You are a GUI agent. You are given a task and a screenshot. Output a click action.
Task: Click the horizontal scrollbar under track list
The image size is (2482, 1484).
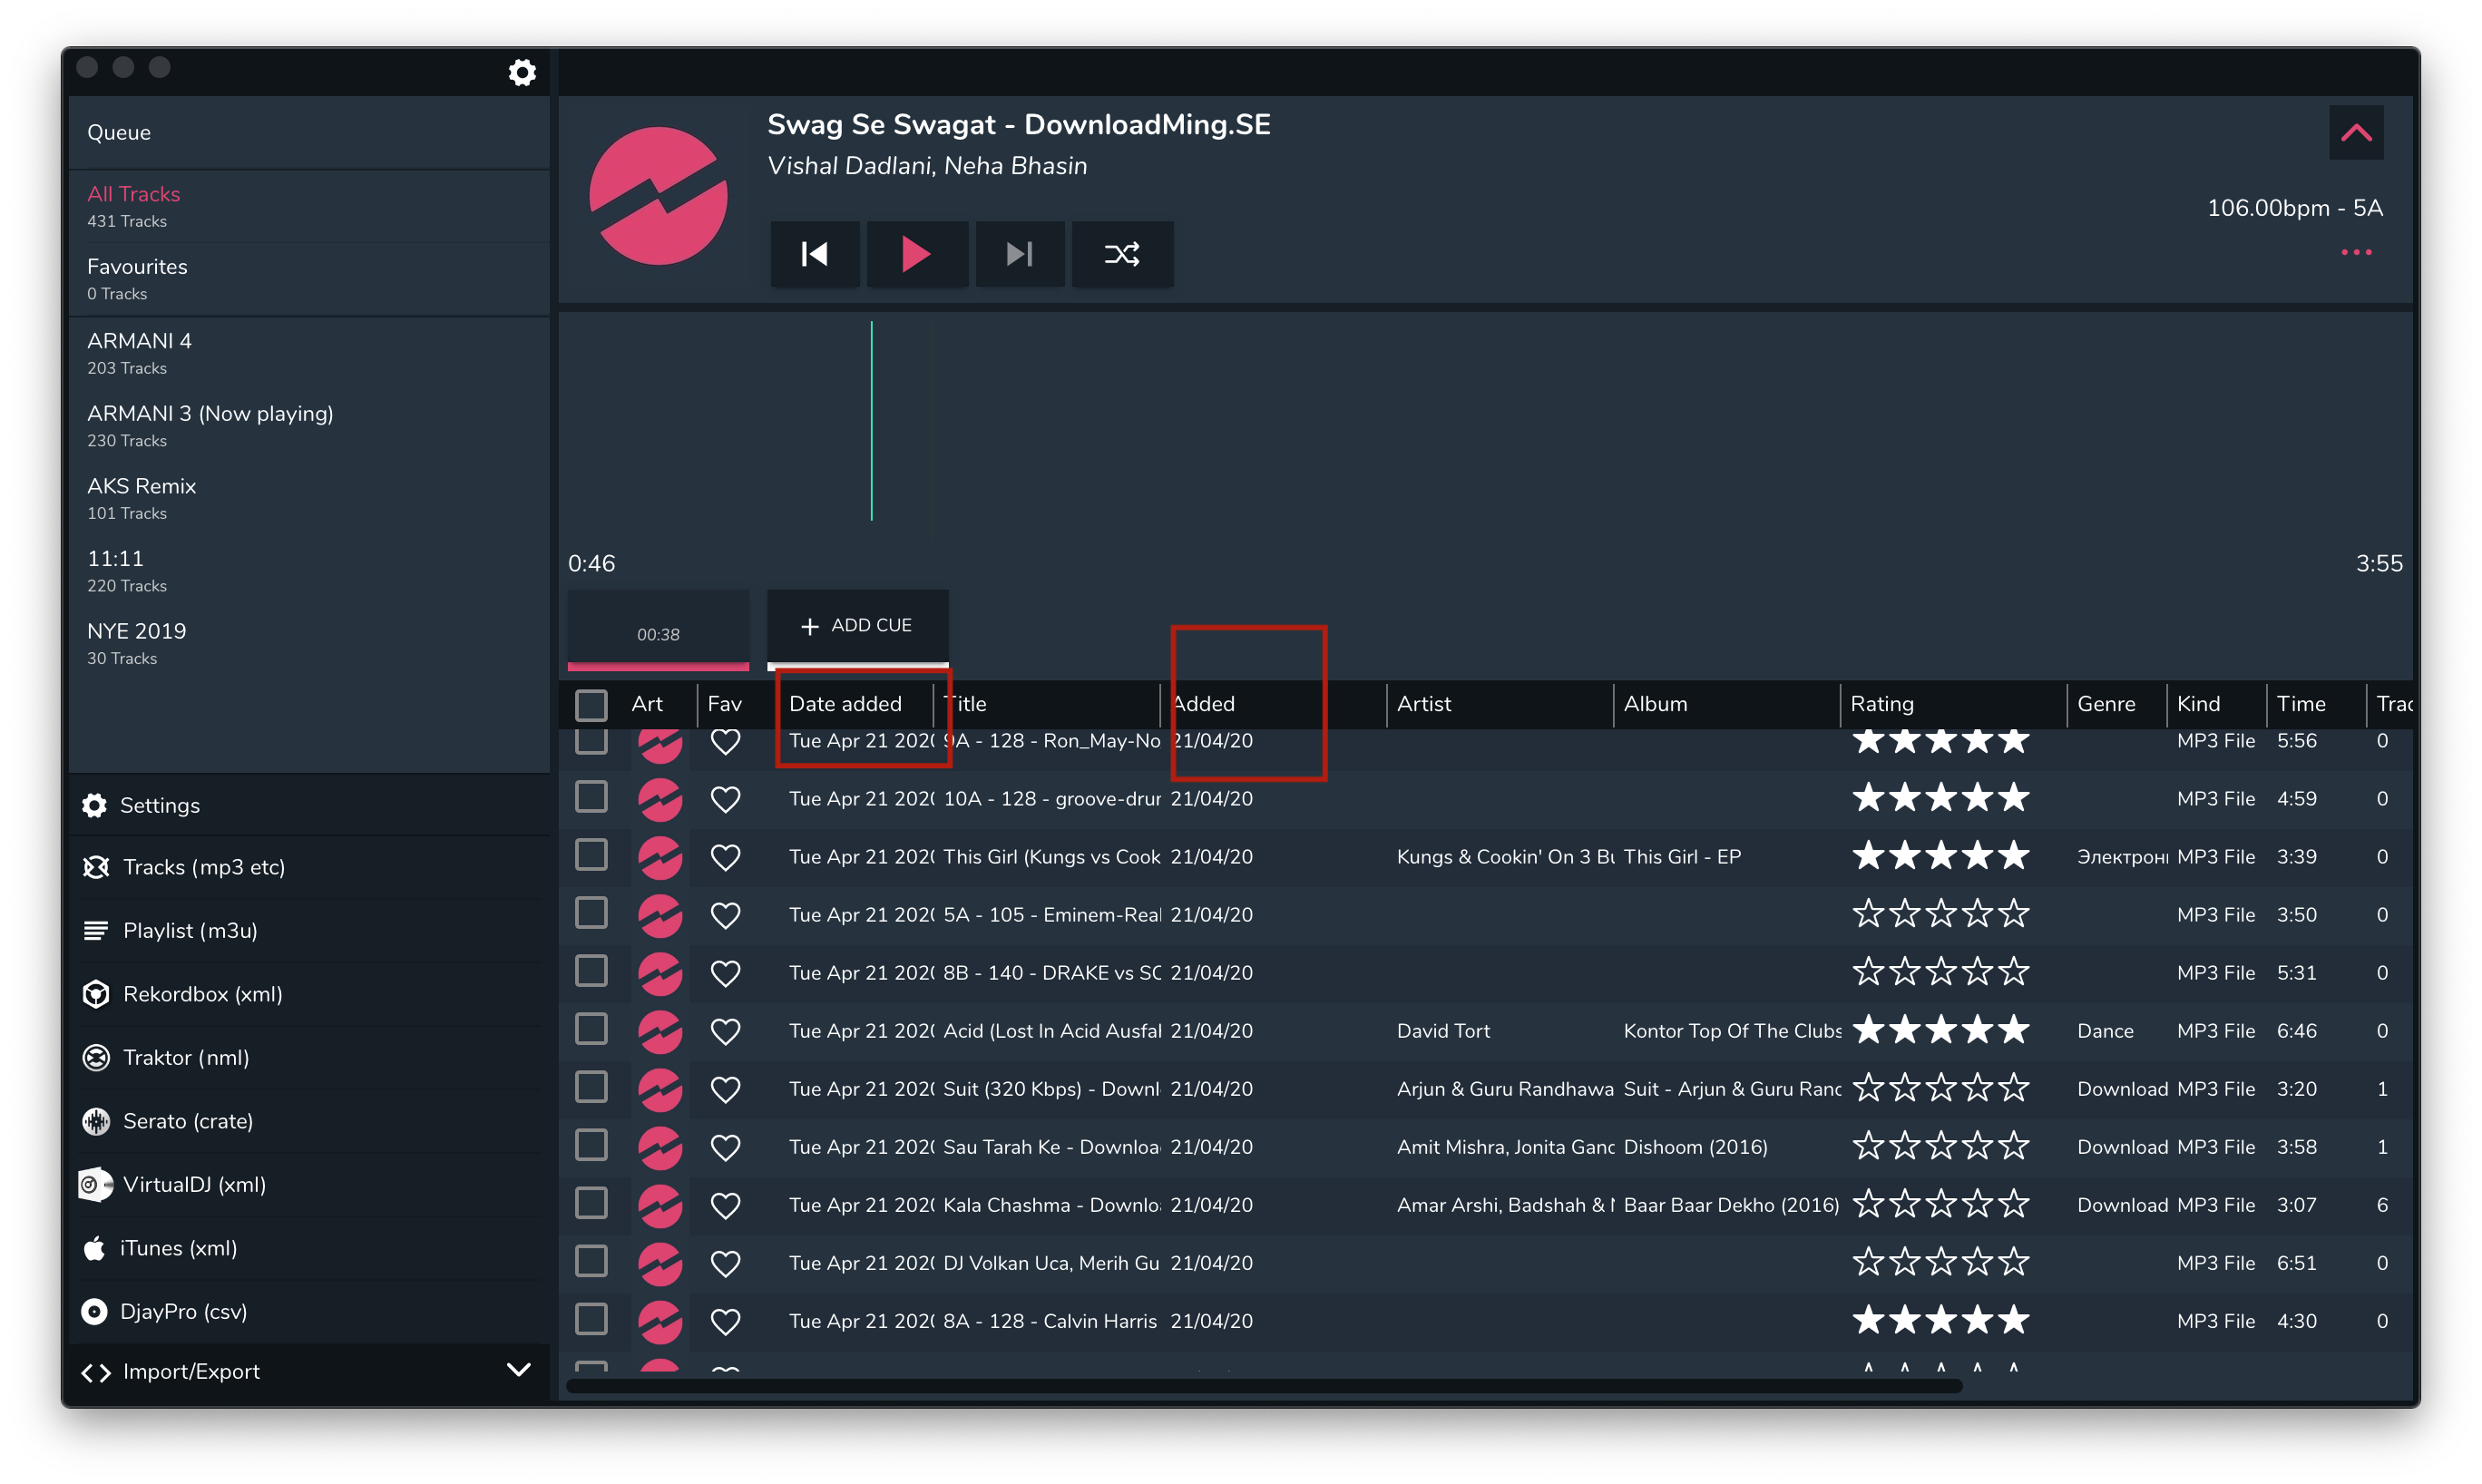(1263, 1385)
